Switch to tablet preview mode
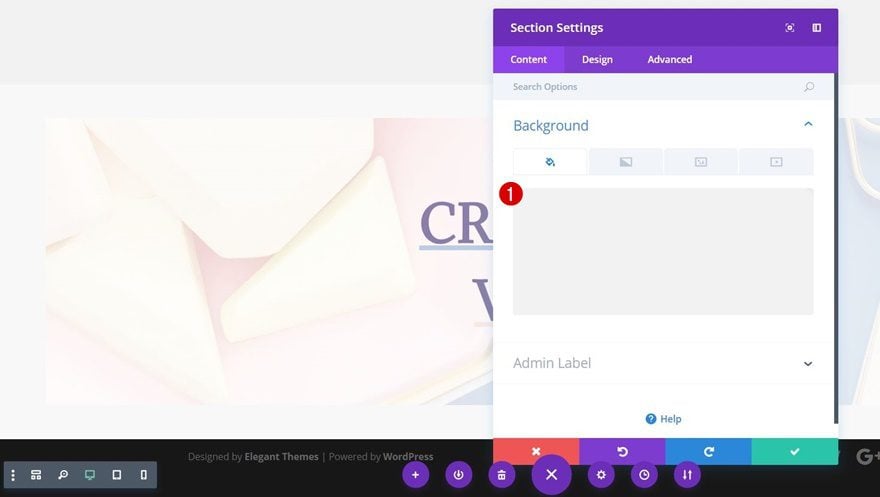The height and width of the screenshot is (497, 880). click(117, 475)
